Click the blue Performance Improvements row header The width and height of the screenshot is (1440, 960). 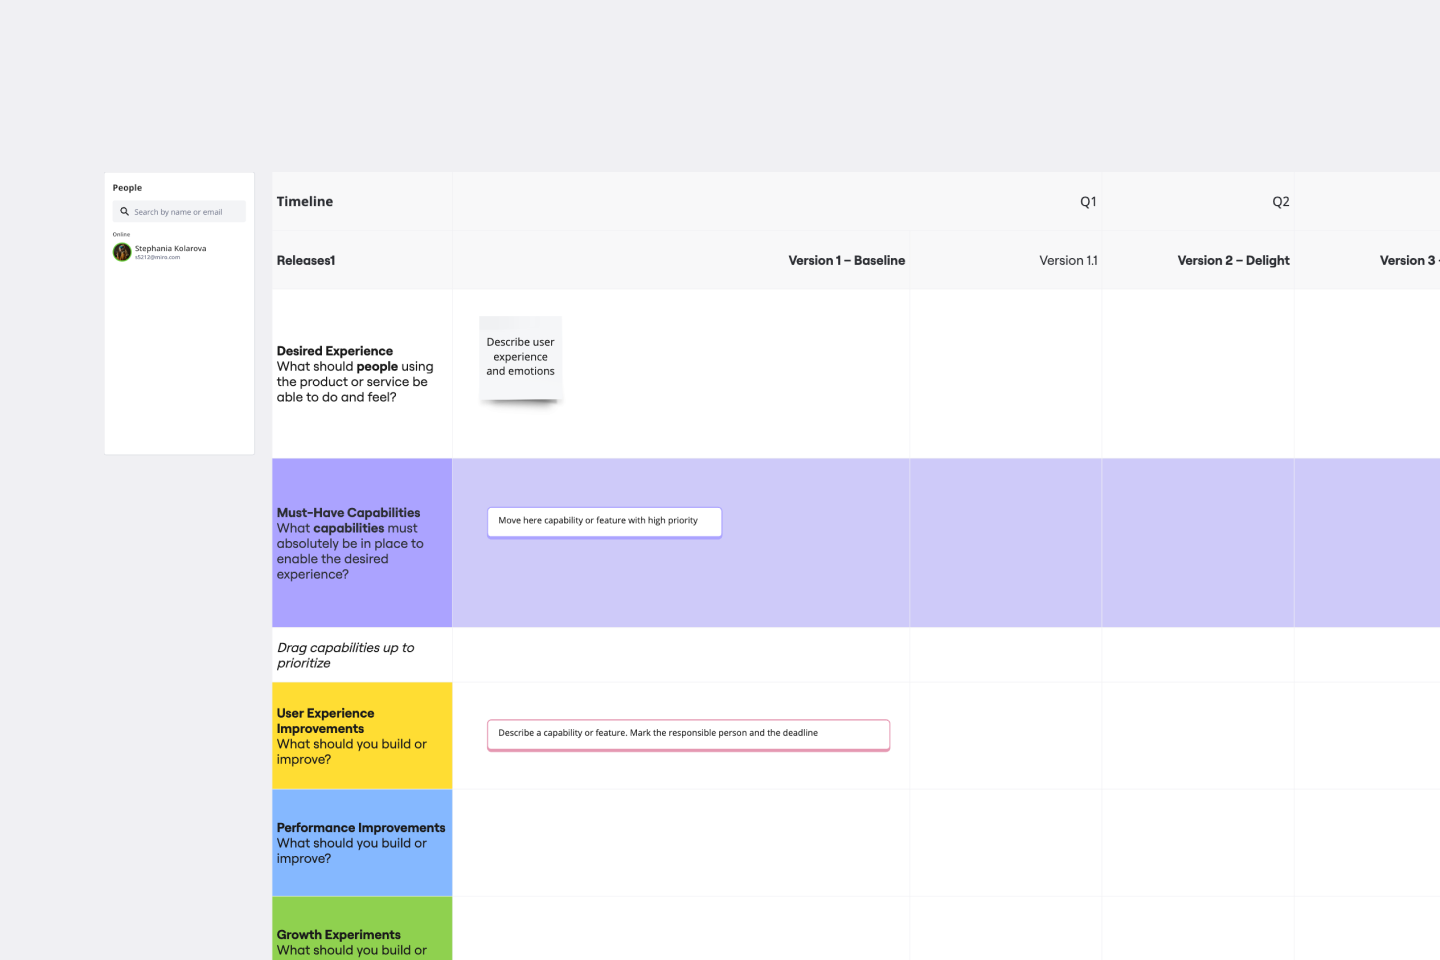[x=361, y=843]
